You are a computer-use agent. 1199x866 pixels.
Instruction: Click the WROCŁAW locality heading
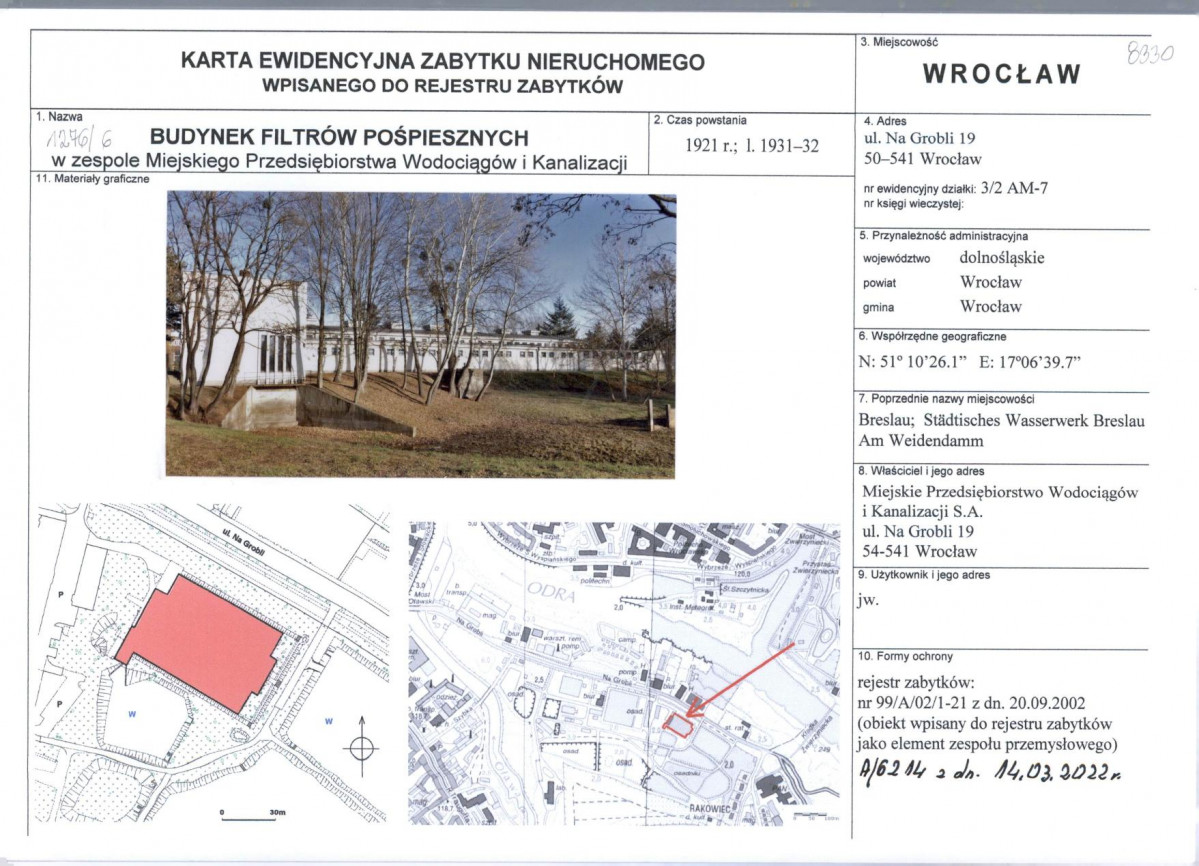(x=1002, y=74)
